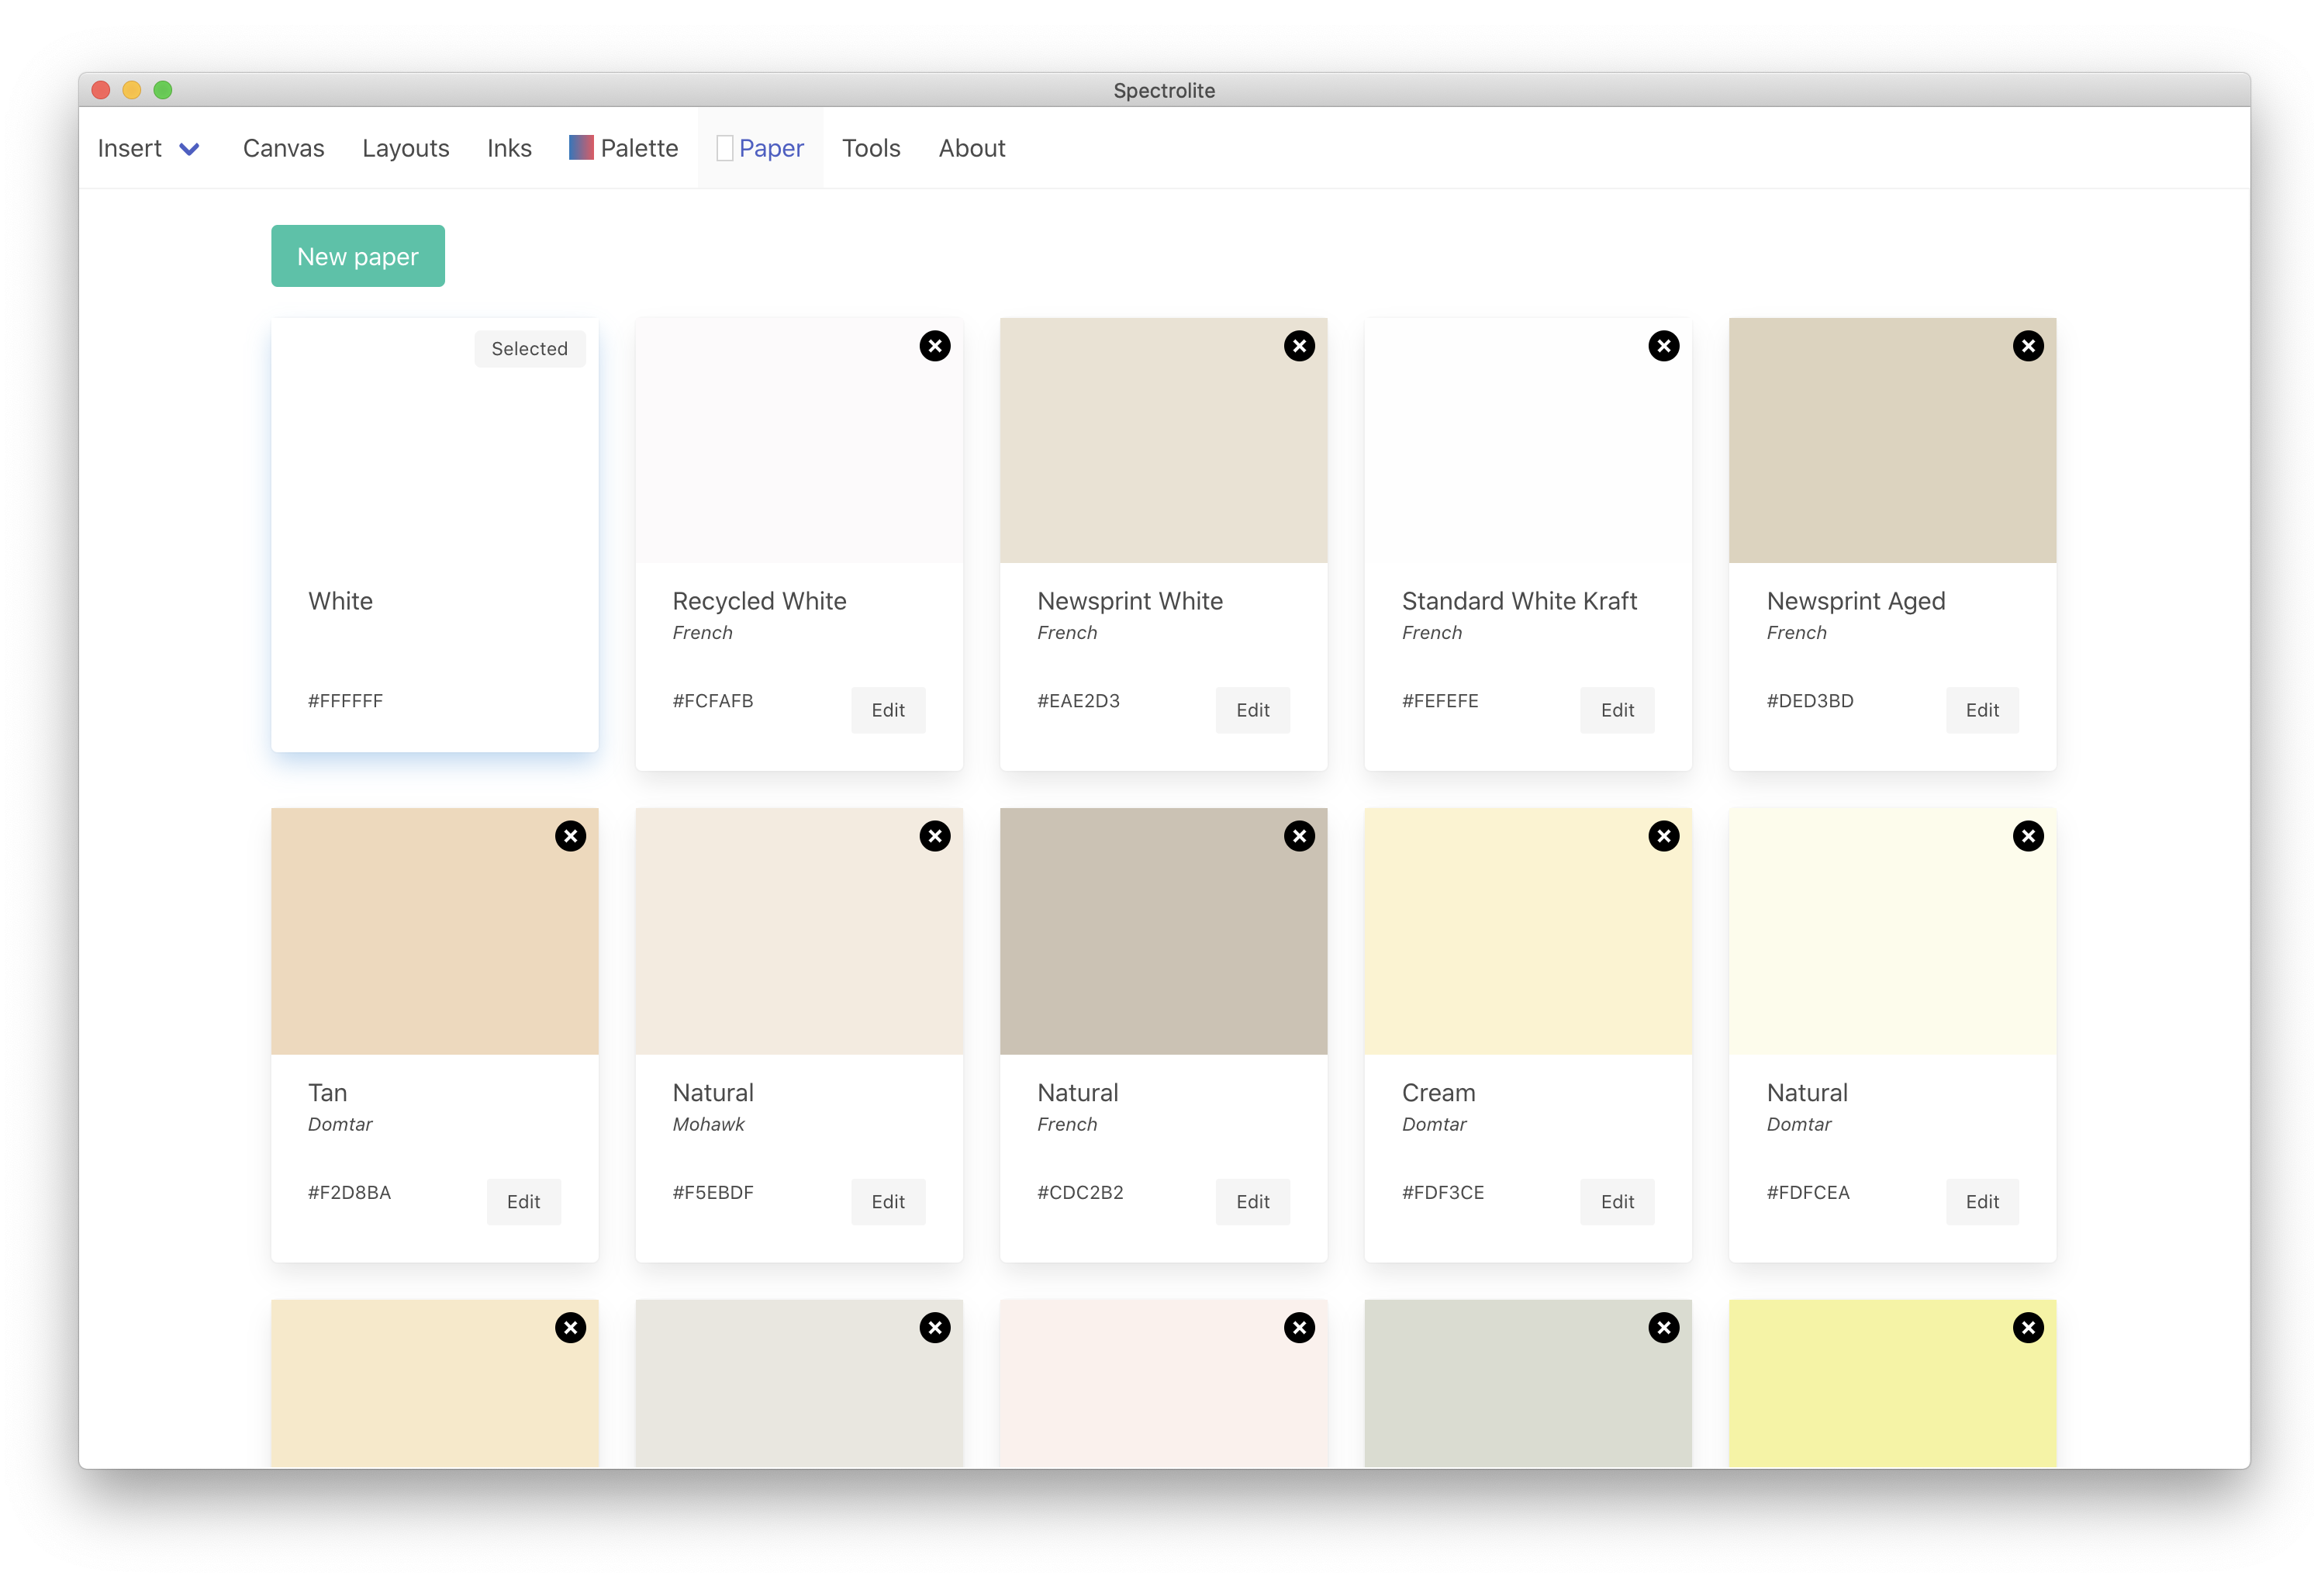Edit the Newsprint White paper
This screenshot has height=1596, width=2314.
pyautogui.click(x=1252, y=710)
